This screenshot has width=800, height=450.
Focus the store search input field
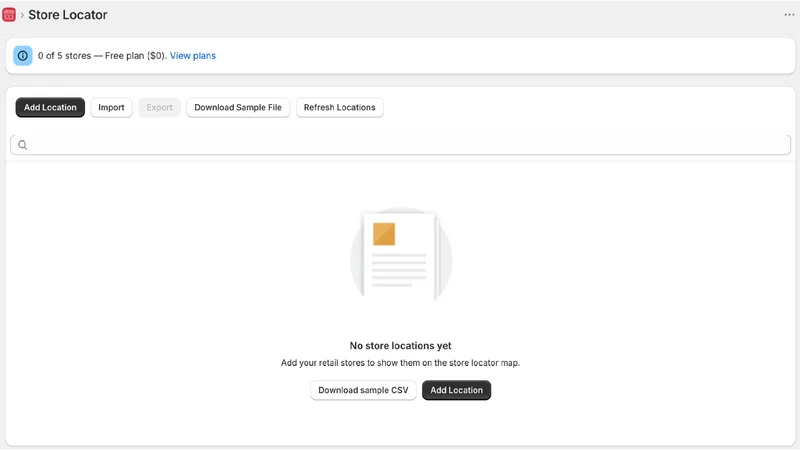[x=401, y=145]
